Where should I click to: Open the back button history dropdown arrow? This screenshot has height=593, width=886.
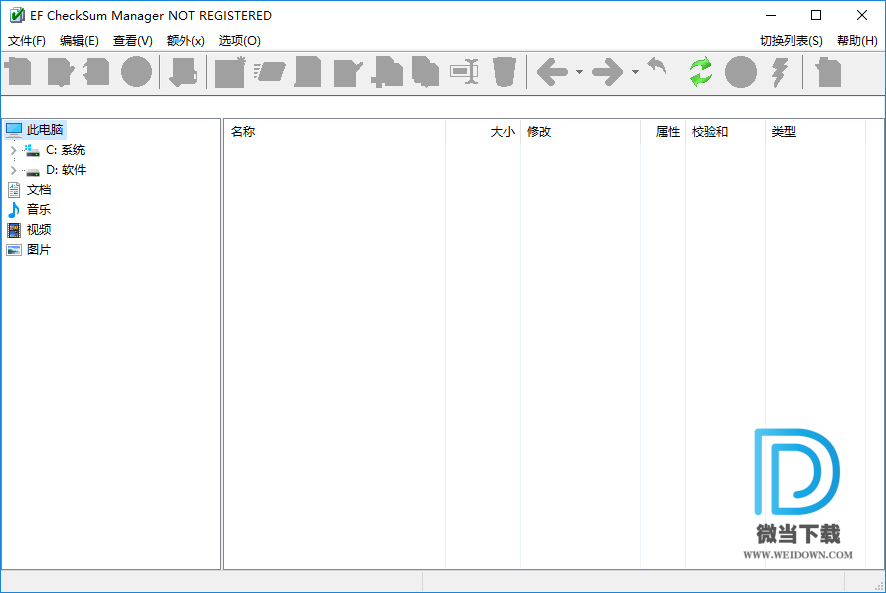pos(579,72)
